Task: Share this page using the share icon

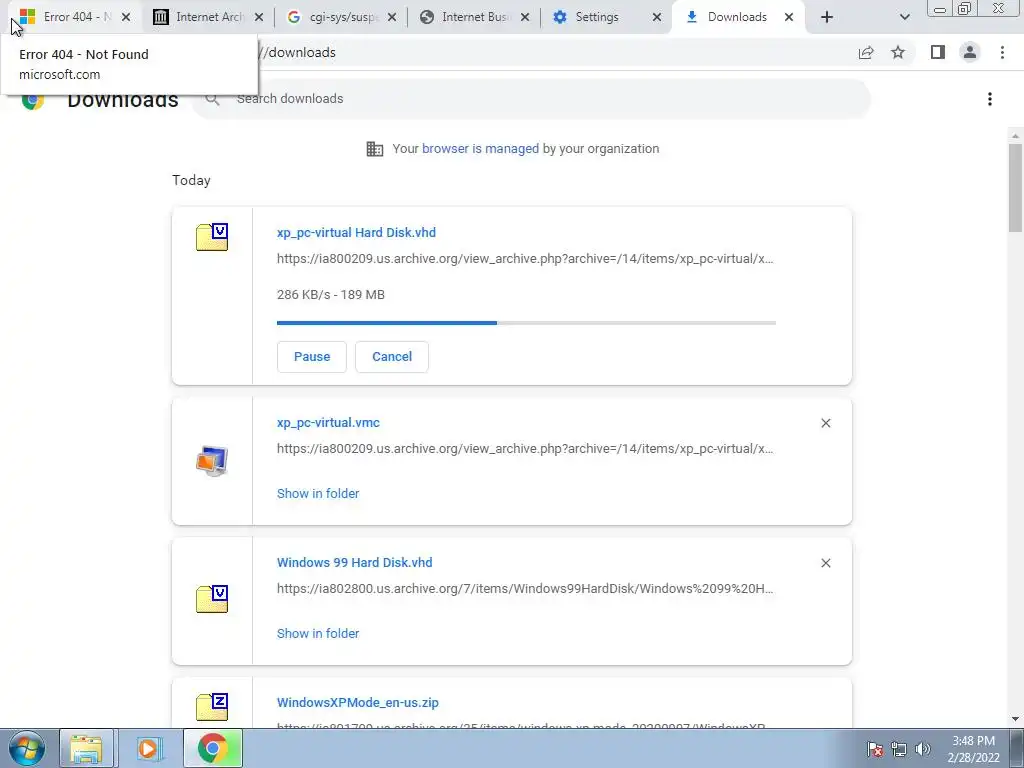Action: coord(866,53)
